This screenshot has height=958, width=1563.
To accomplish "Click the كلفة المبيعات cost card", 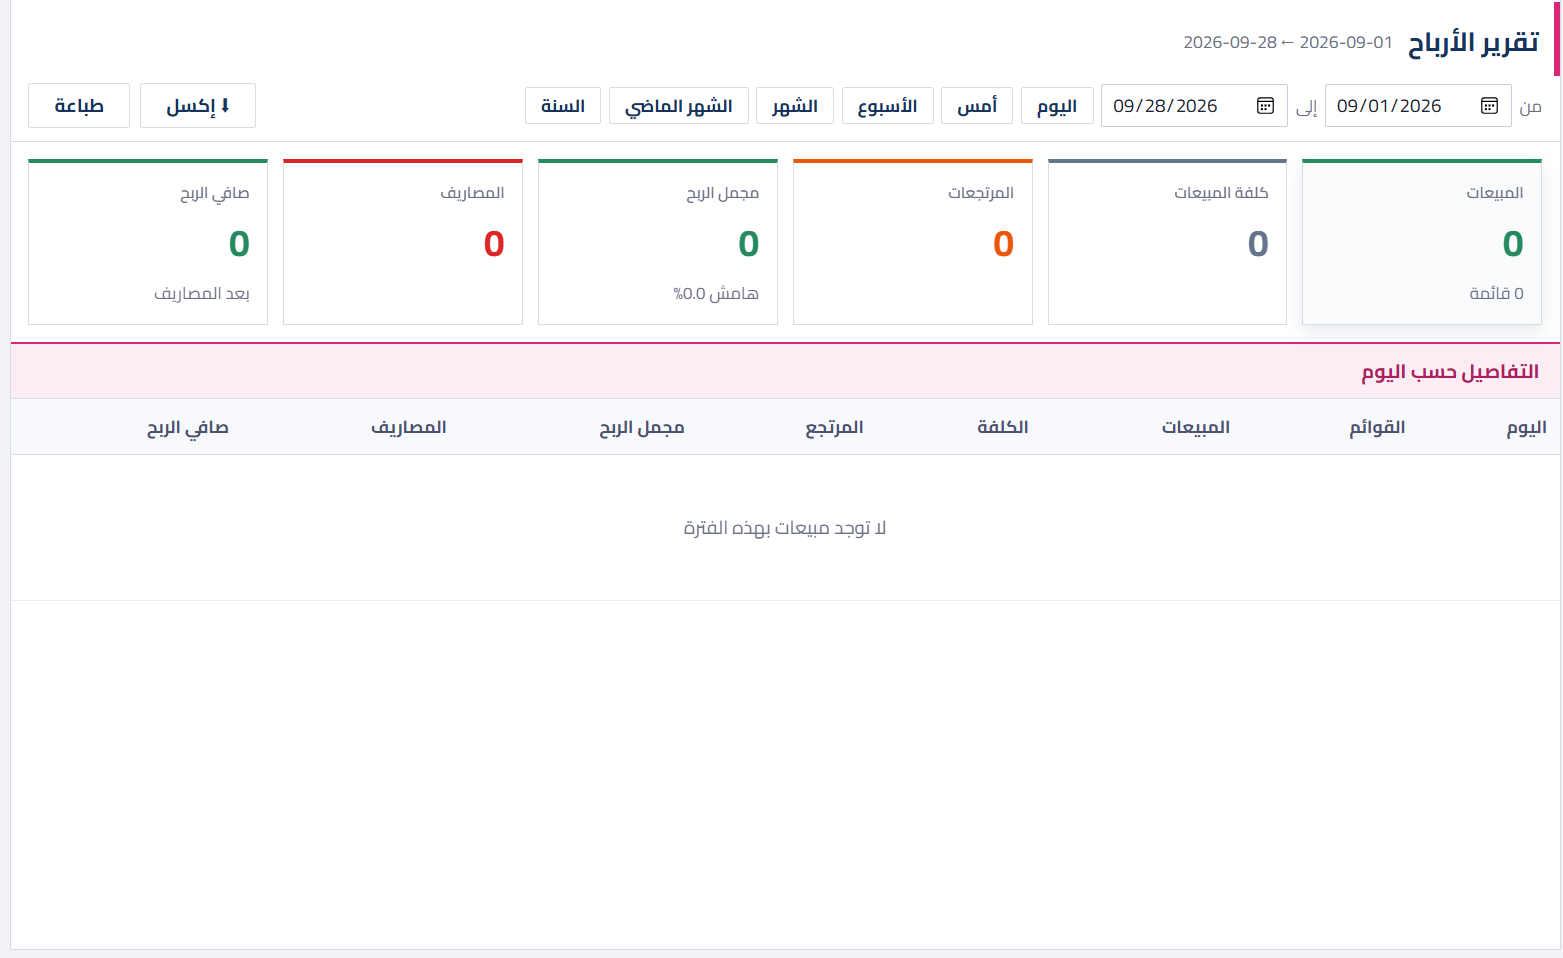I will (x=1167, y=242).
